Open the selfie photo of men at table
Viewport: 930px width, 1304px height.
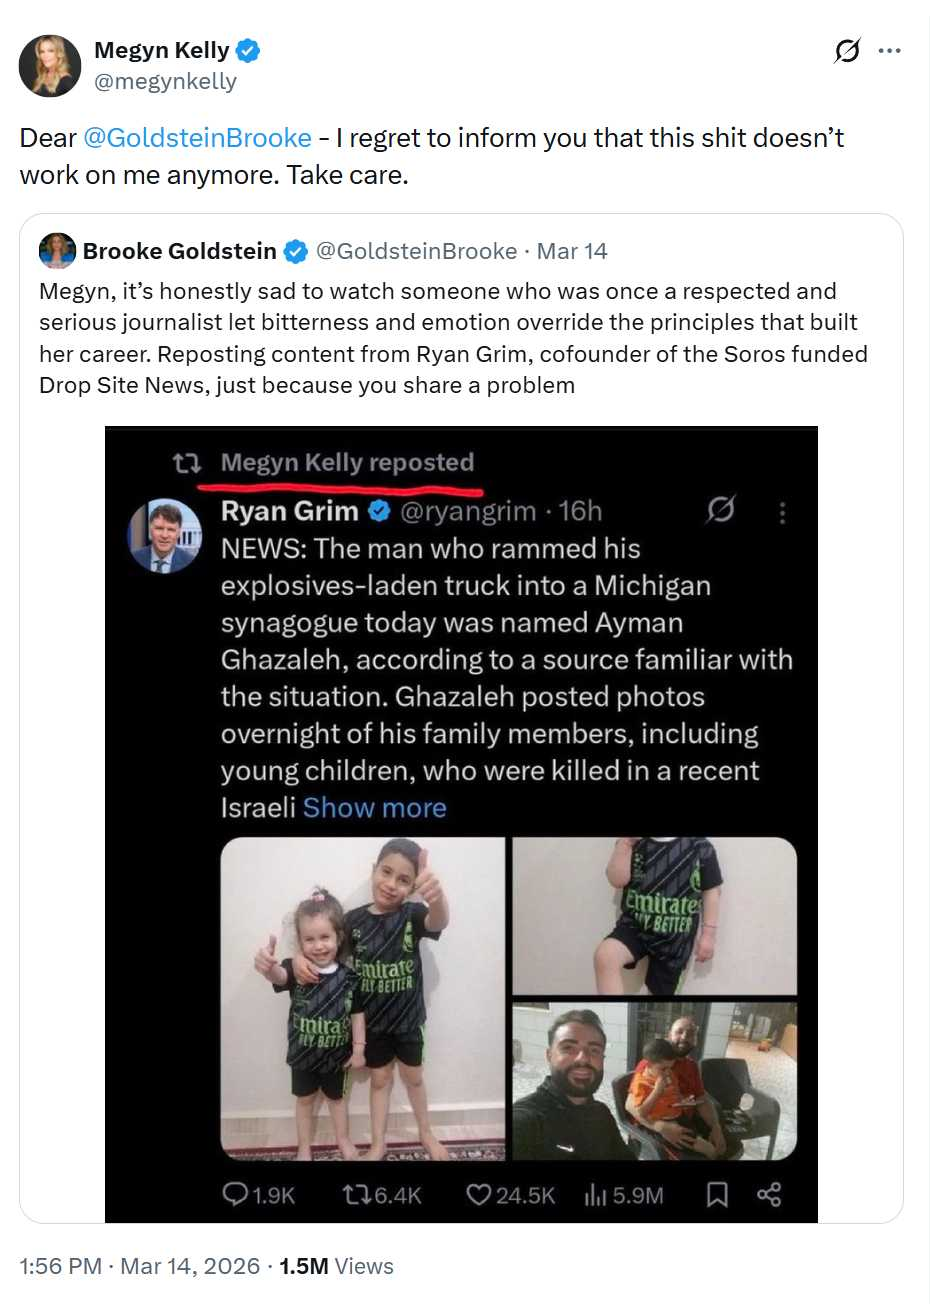[x=654, y=1081]
